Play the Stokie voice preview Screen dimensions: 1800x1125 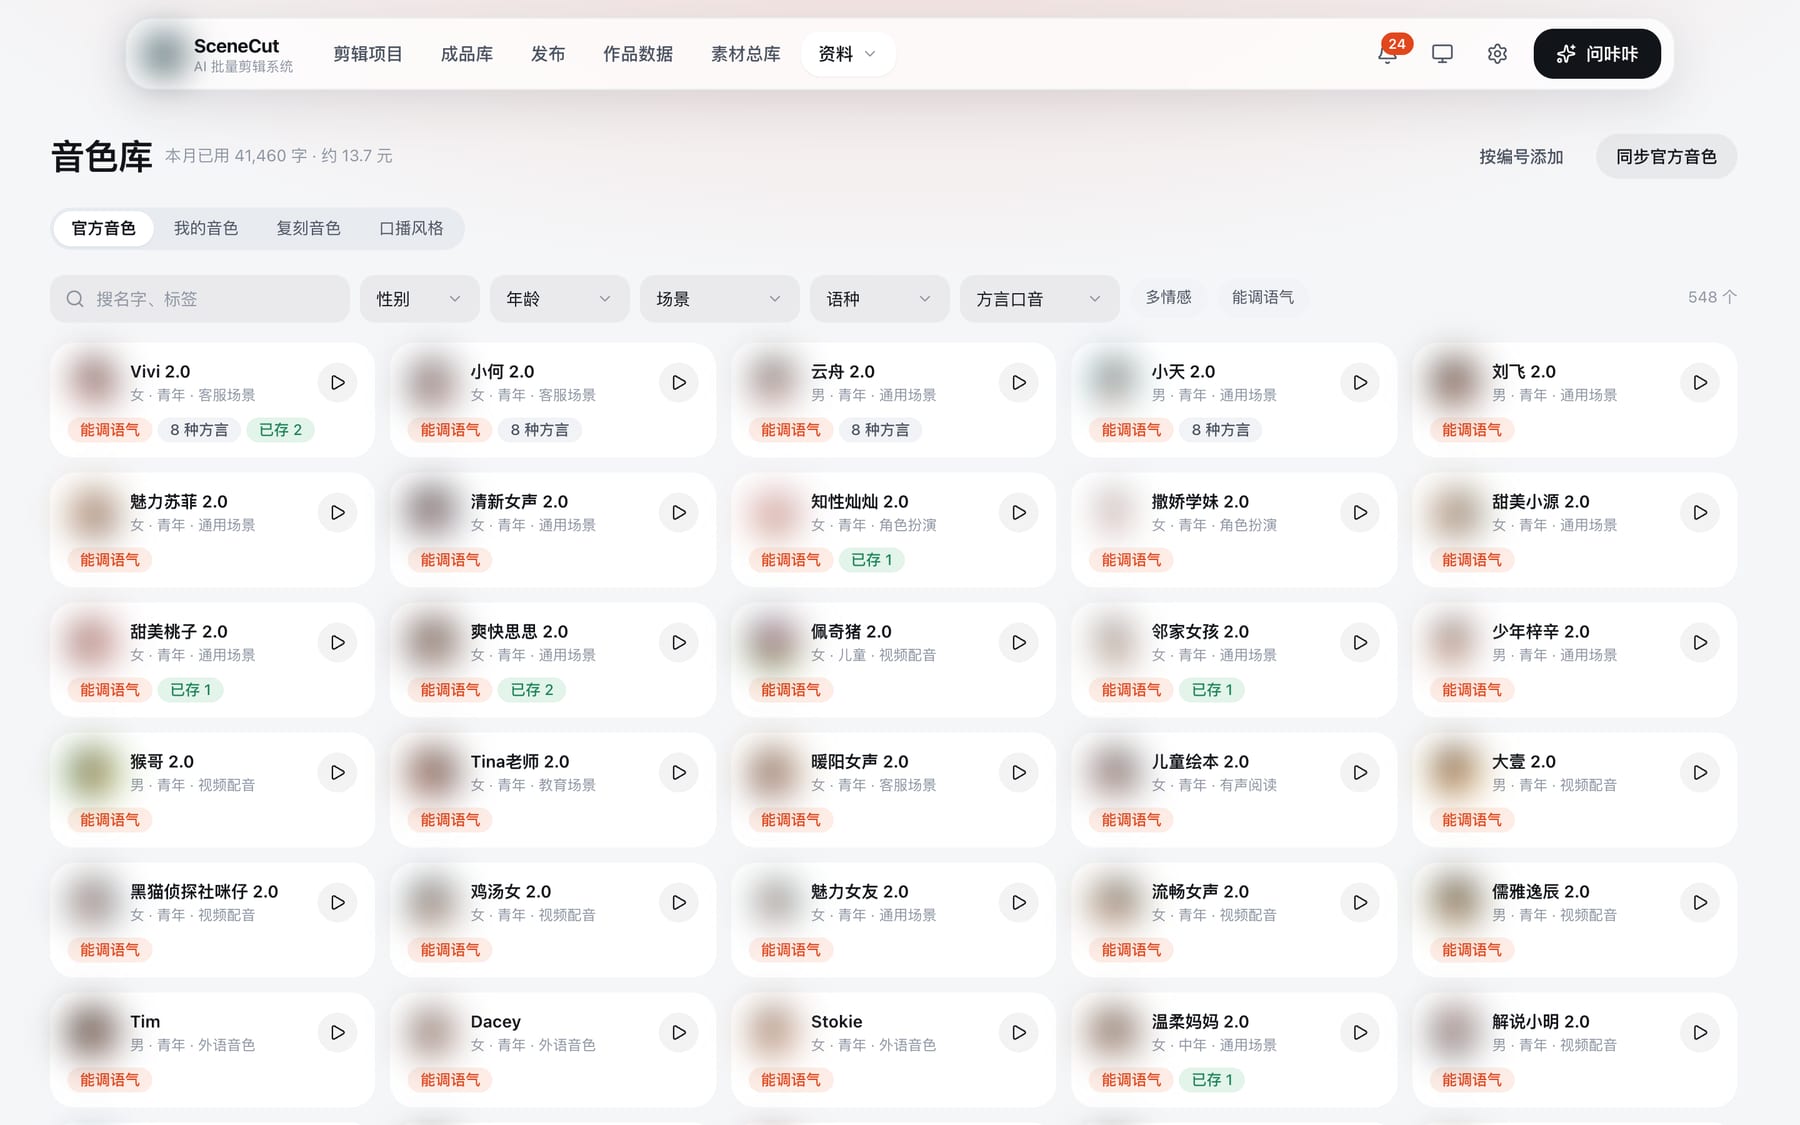tap(1019, 1032)
